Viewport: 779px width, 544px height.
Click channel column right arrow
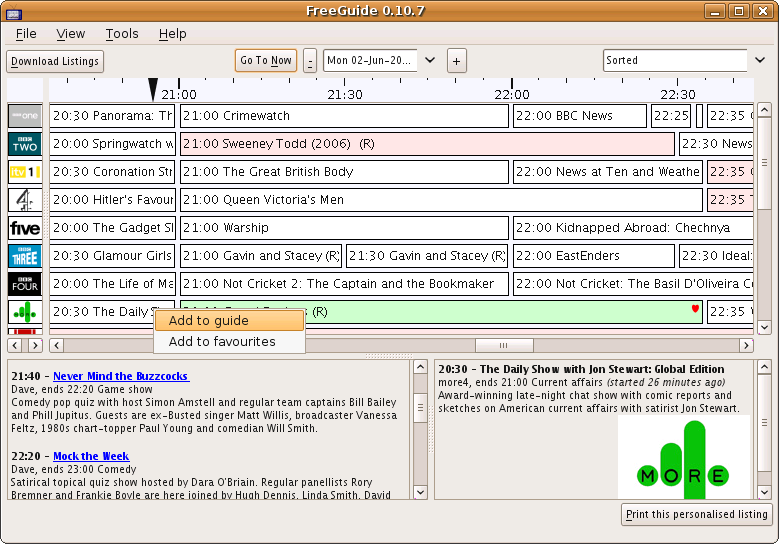[x=35, y=345]
